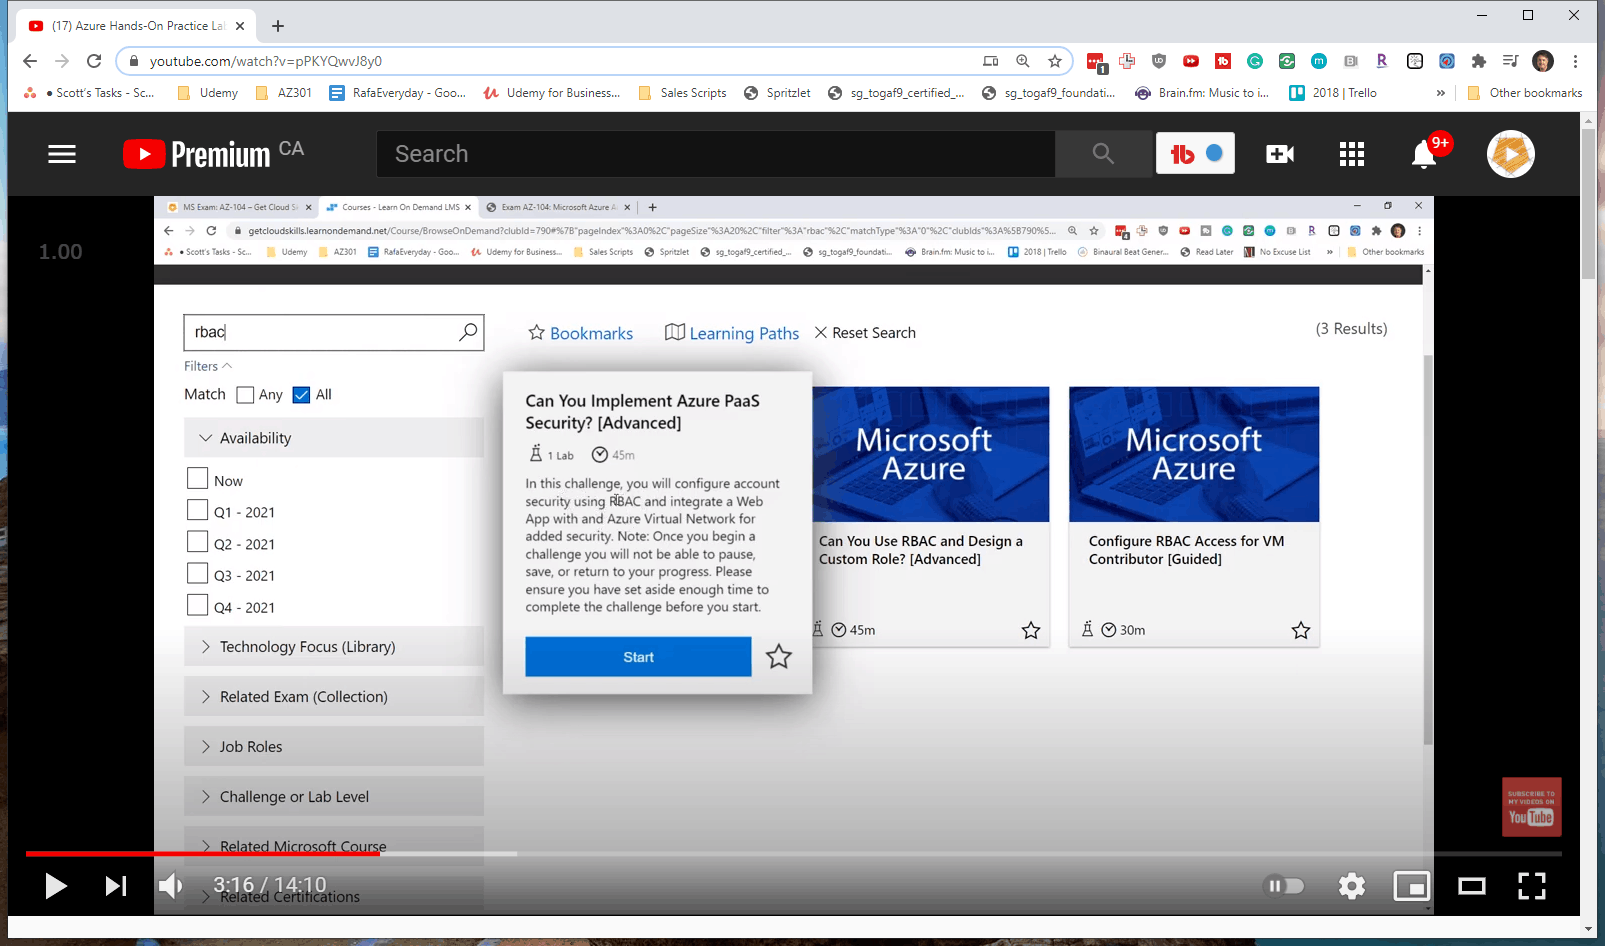Click the rbac search magnifier icon
Image resolution: width=1605 pixels, height=946 pixels.
click(468, 332)
